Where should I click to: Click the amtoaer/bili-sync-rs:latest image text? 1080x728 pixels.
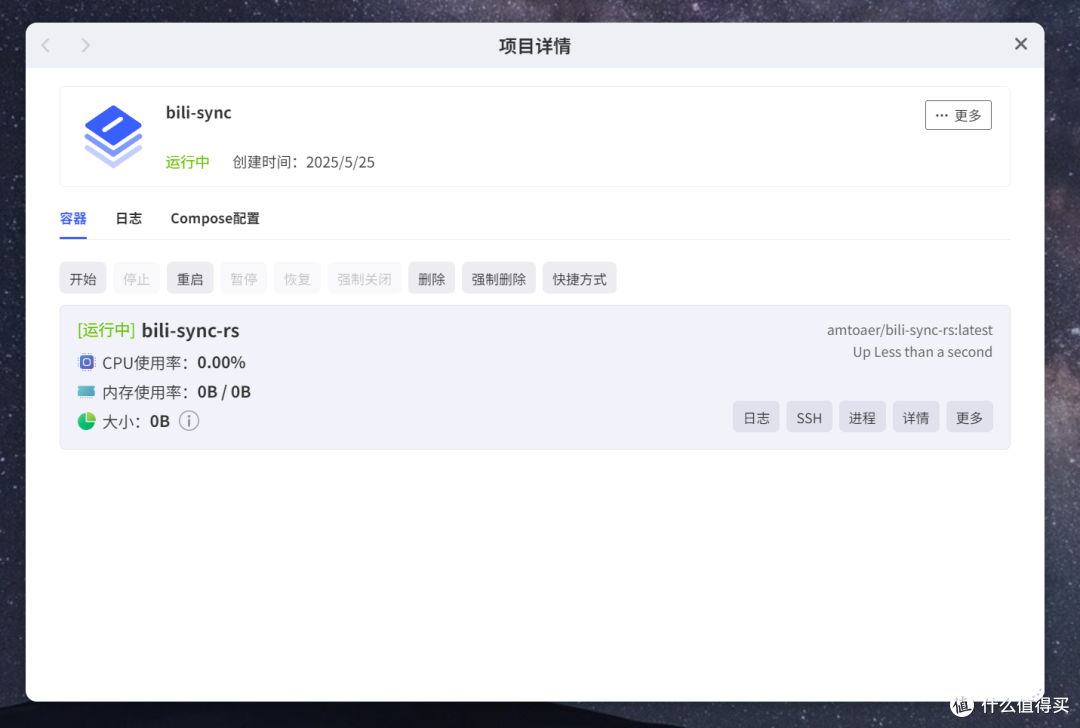pos(910,330)
